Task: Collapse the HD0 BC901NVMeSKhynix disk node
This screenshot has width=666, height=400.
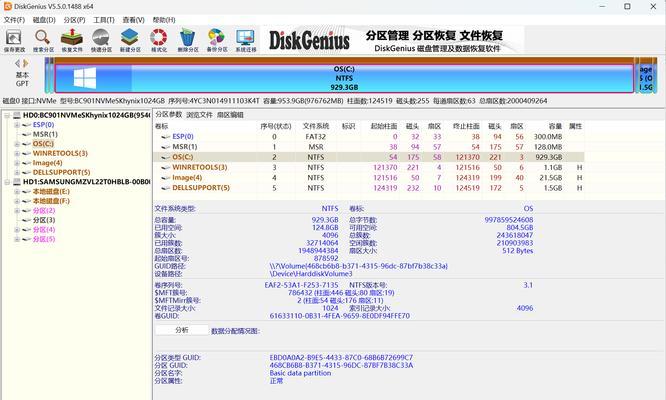Action: click(x=7, y=115)
